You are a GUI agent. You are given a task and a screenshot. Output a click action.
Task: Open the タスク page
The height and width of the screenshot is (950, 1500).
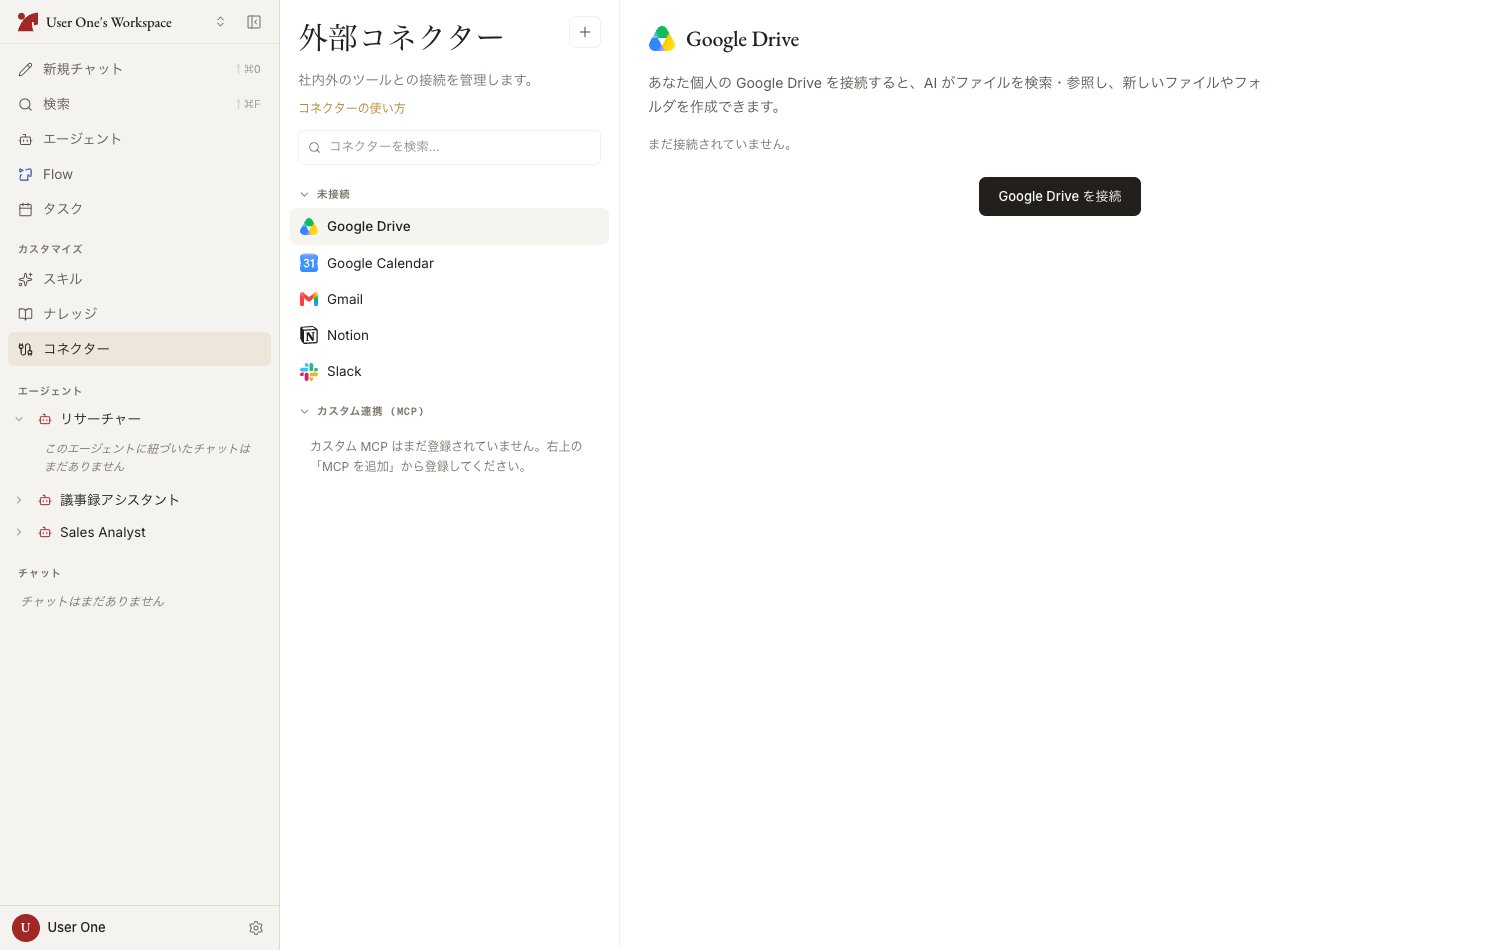pos(139,209)
